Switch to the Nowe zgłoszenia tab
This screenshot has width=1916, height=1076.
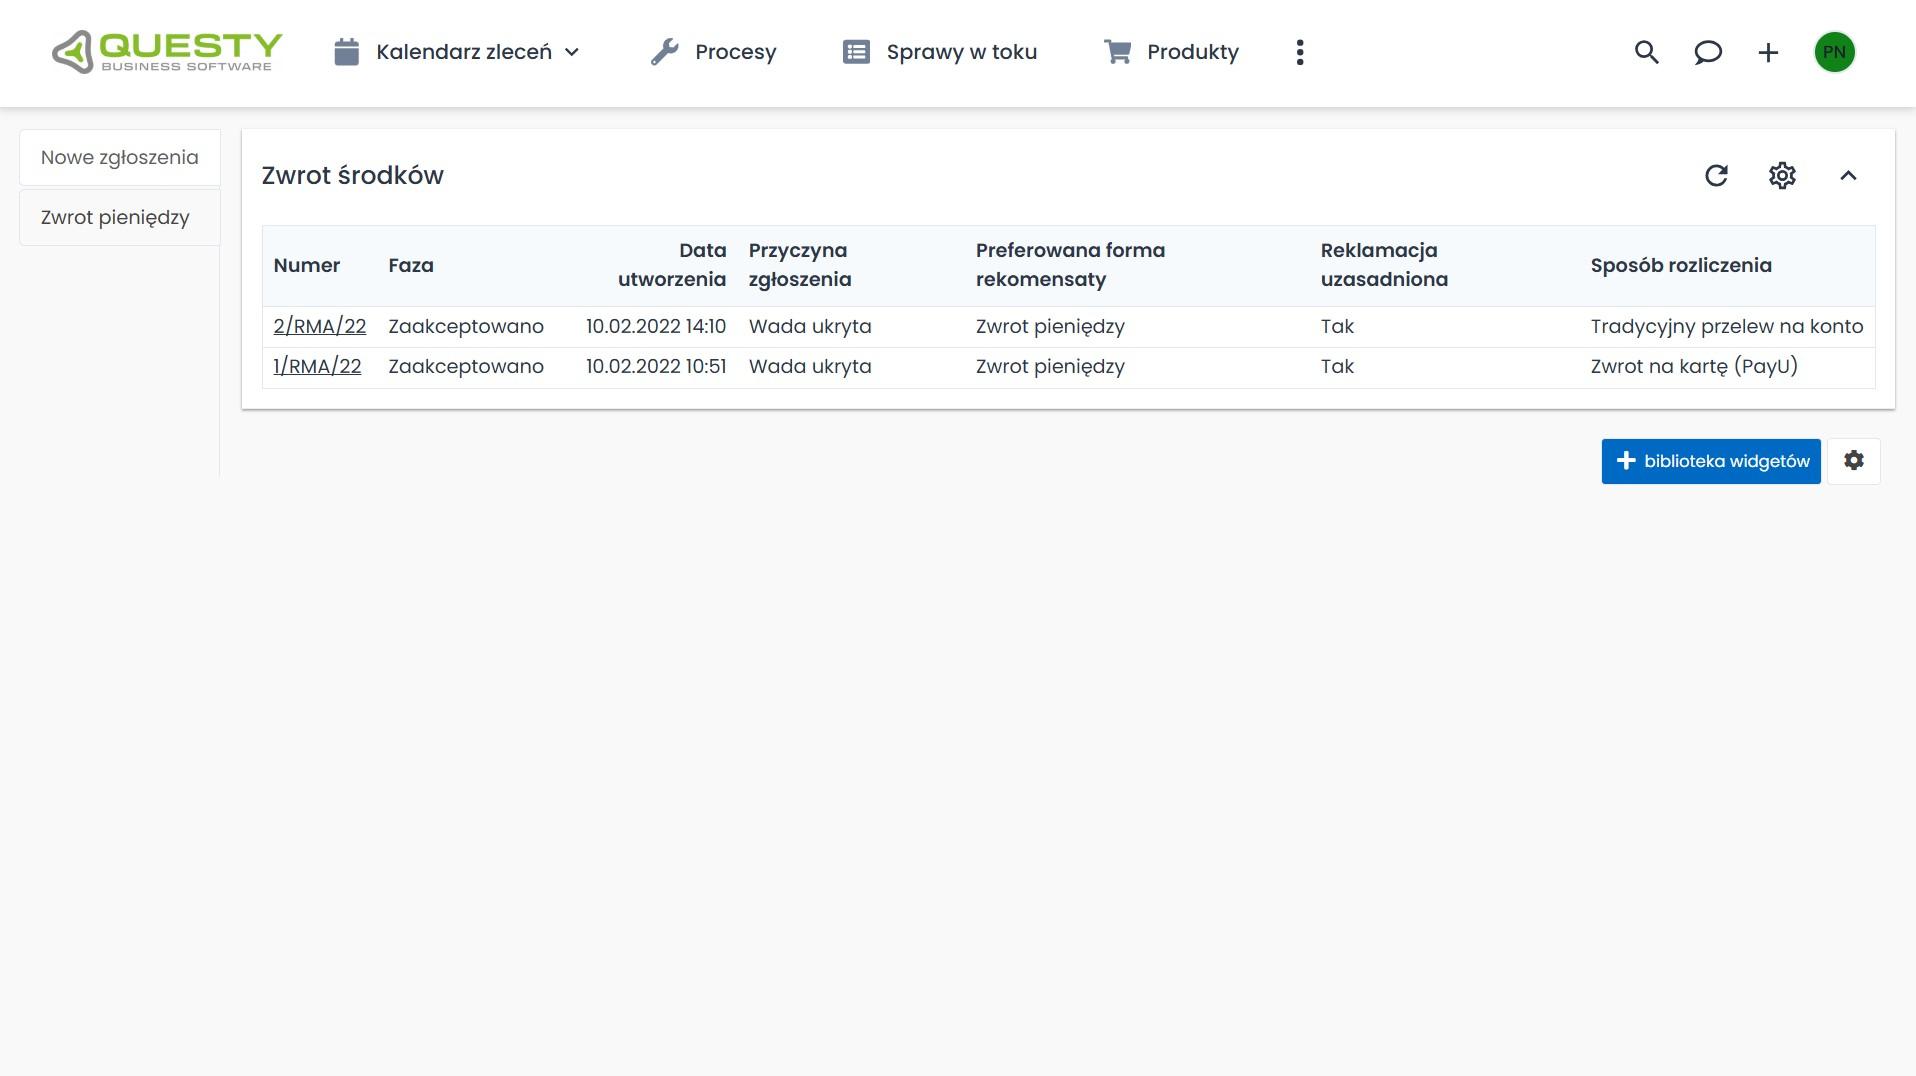tap(120, 157)
